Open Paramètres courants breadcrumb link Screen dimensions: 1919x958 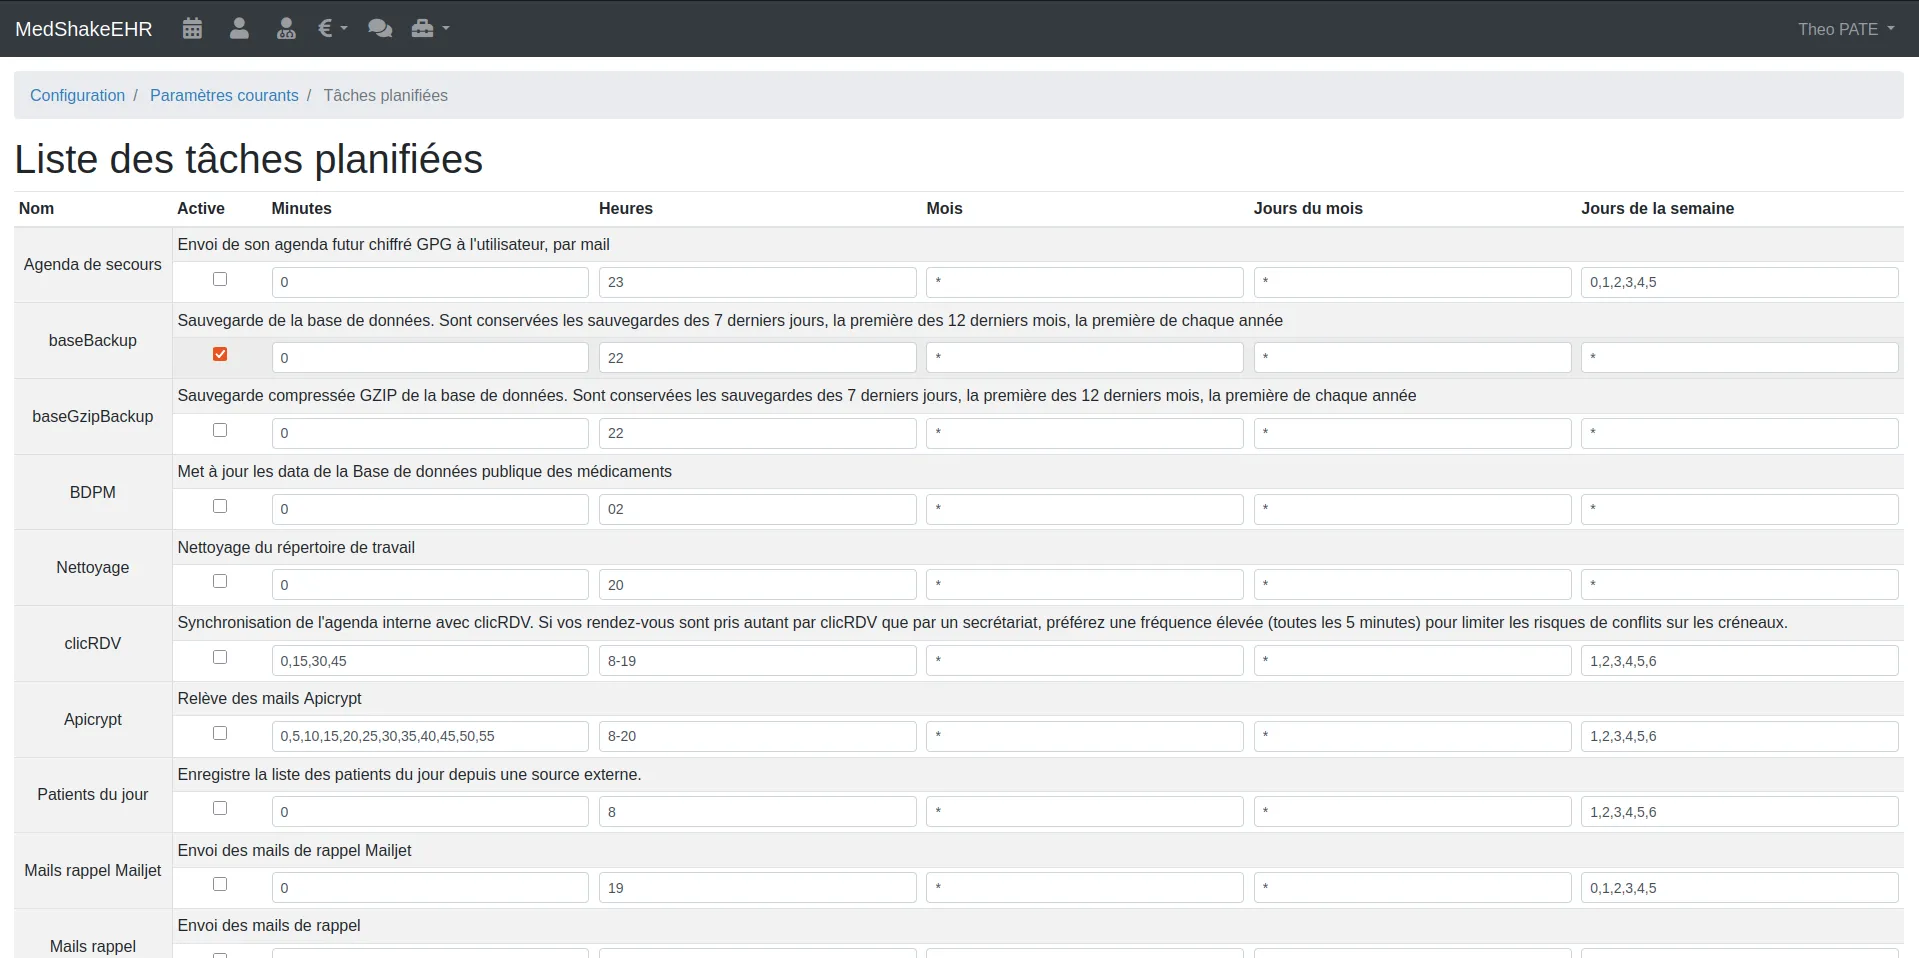(224, 95)
